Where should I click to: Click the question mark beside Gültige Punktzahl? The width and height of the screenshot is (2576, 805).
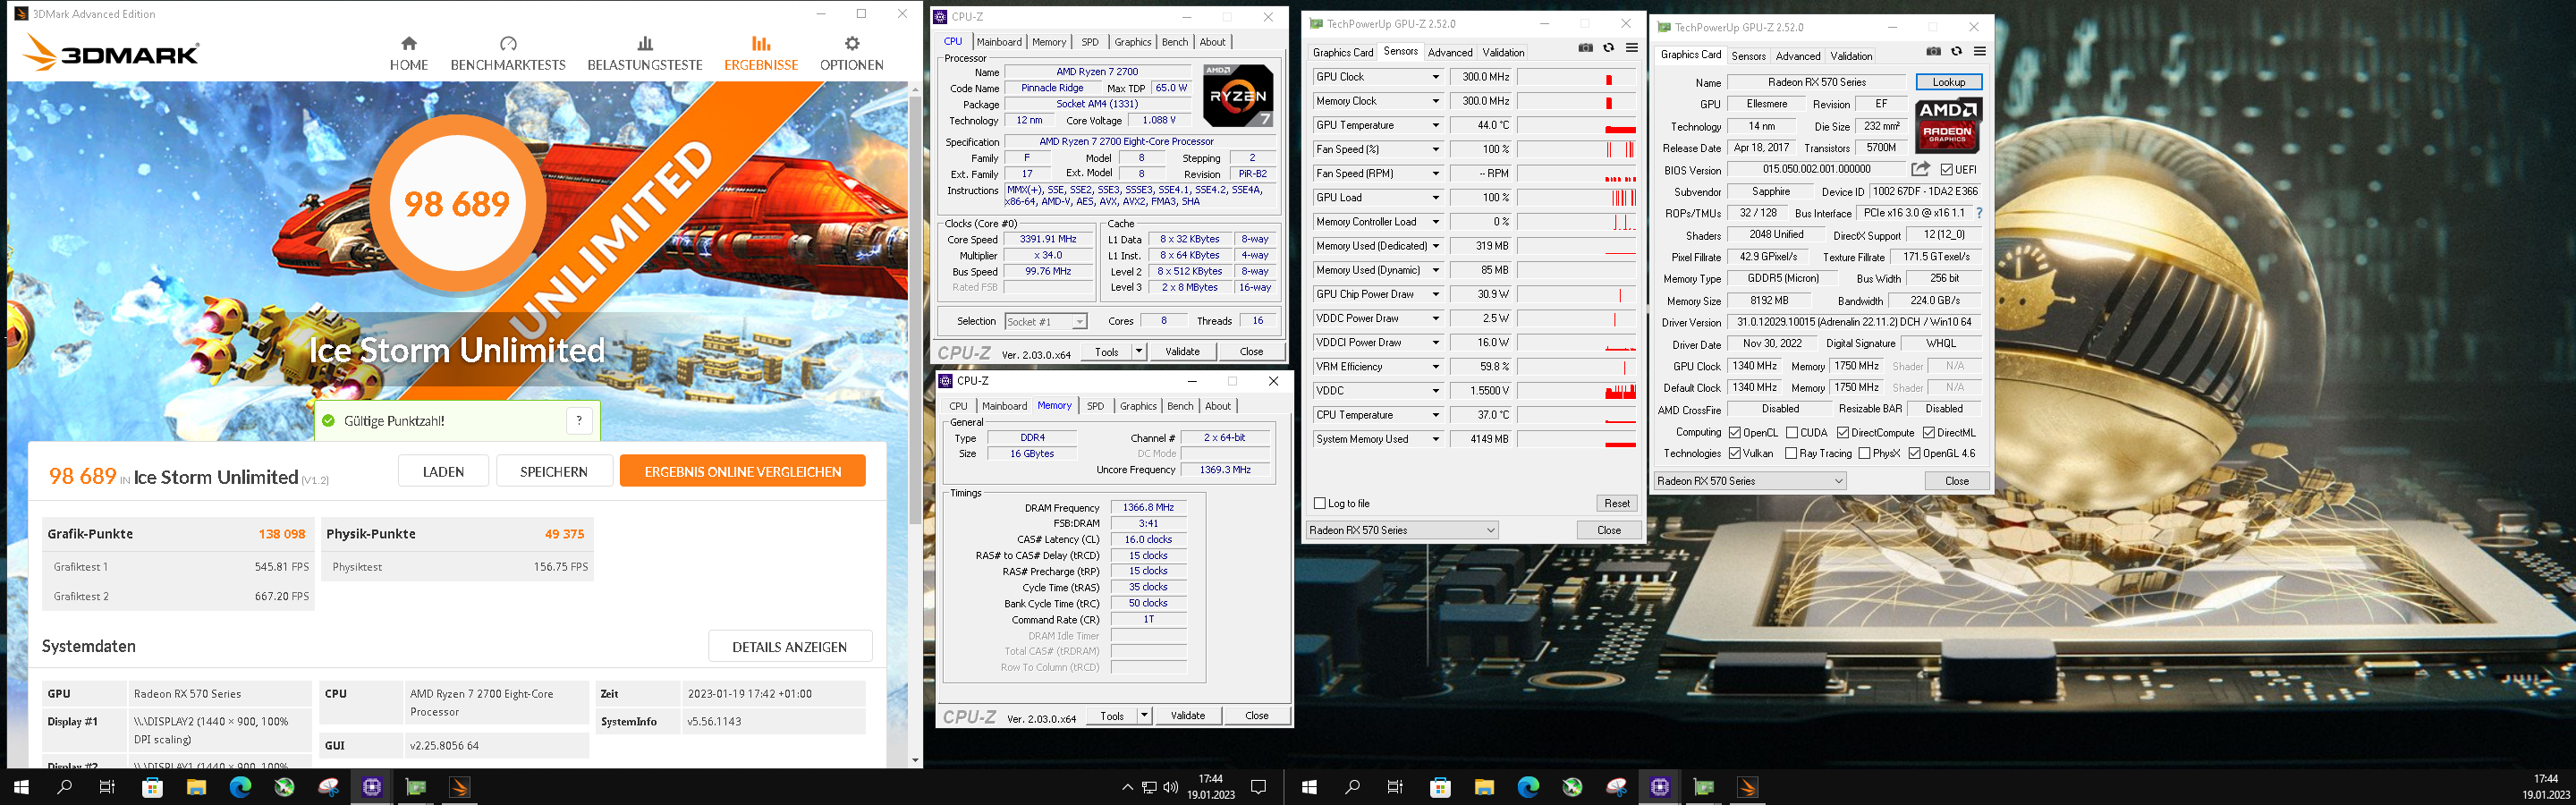pos(579,421)
